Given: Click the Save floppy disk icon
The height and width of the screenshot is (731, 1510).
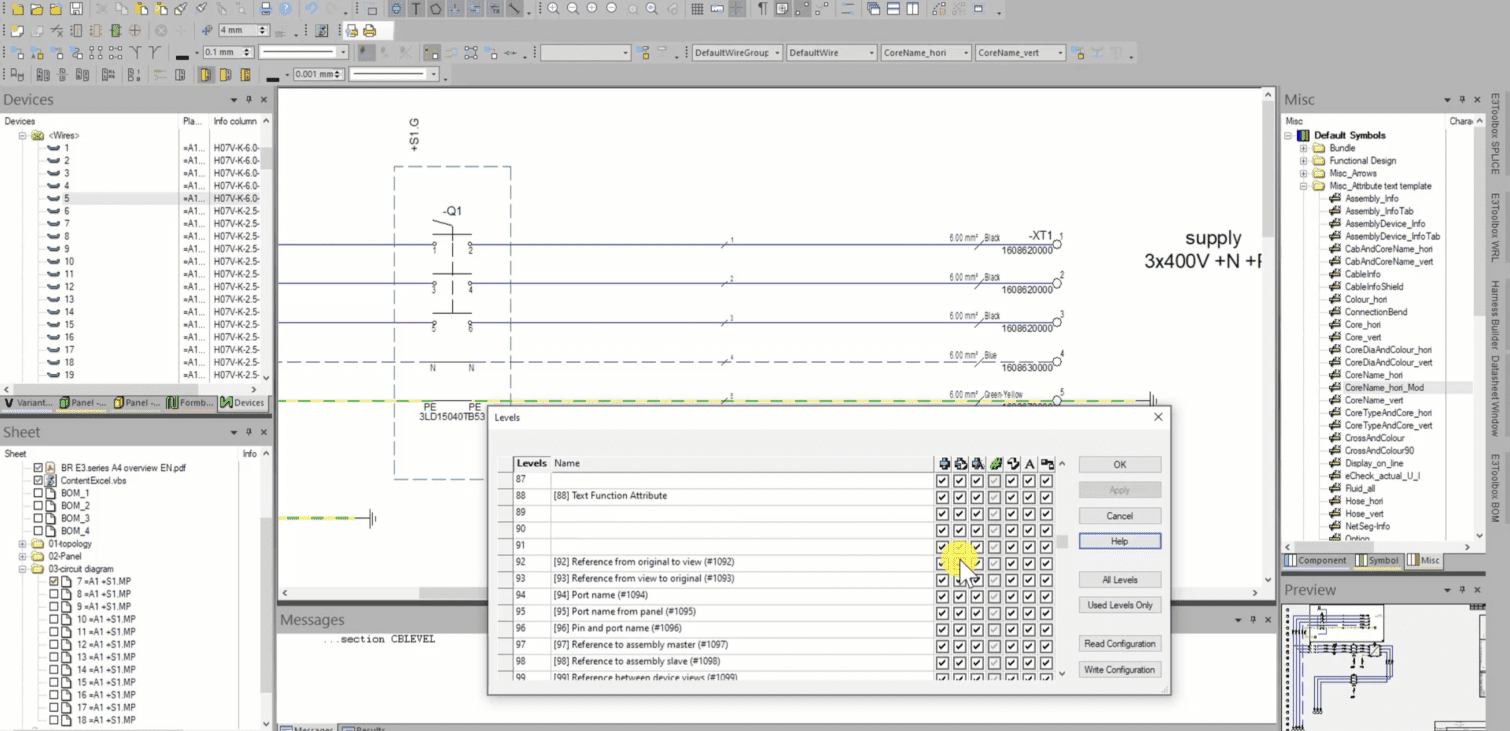Looking at the screenshot, I should coord(76,8).
